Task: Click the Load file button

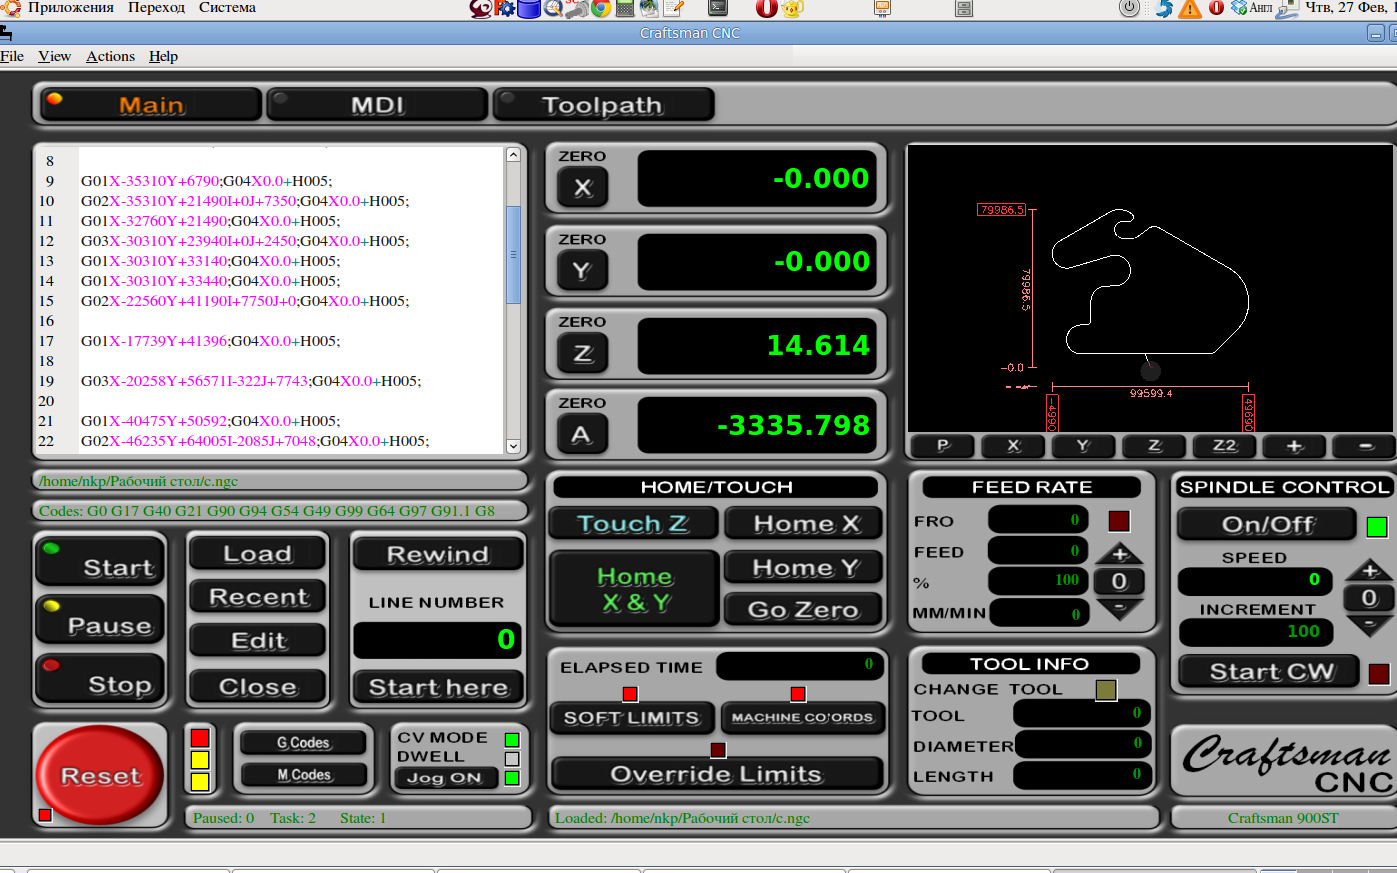Action: [258, 554]
